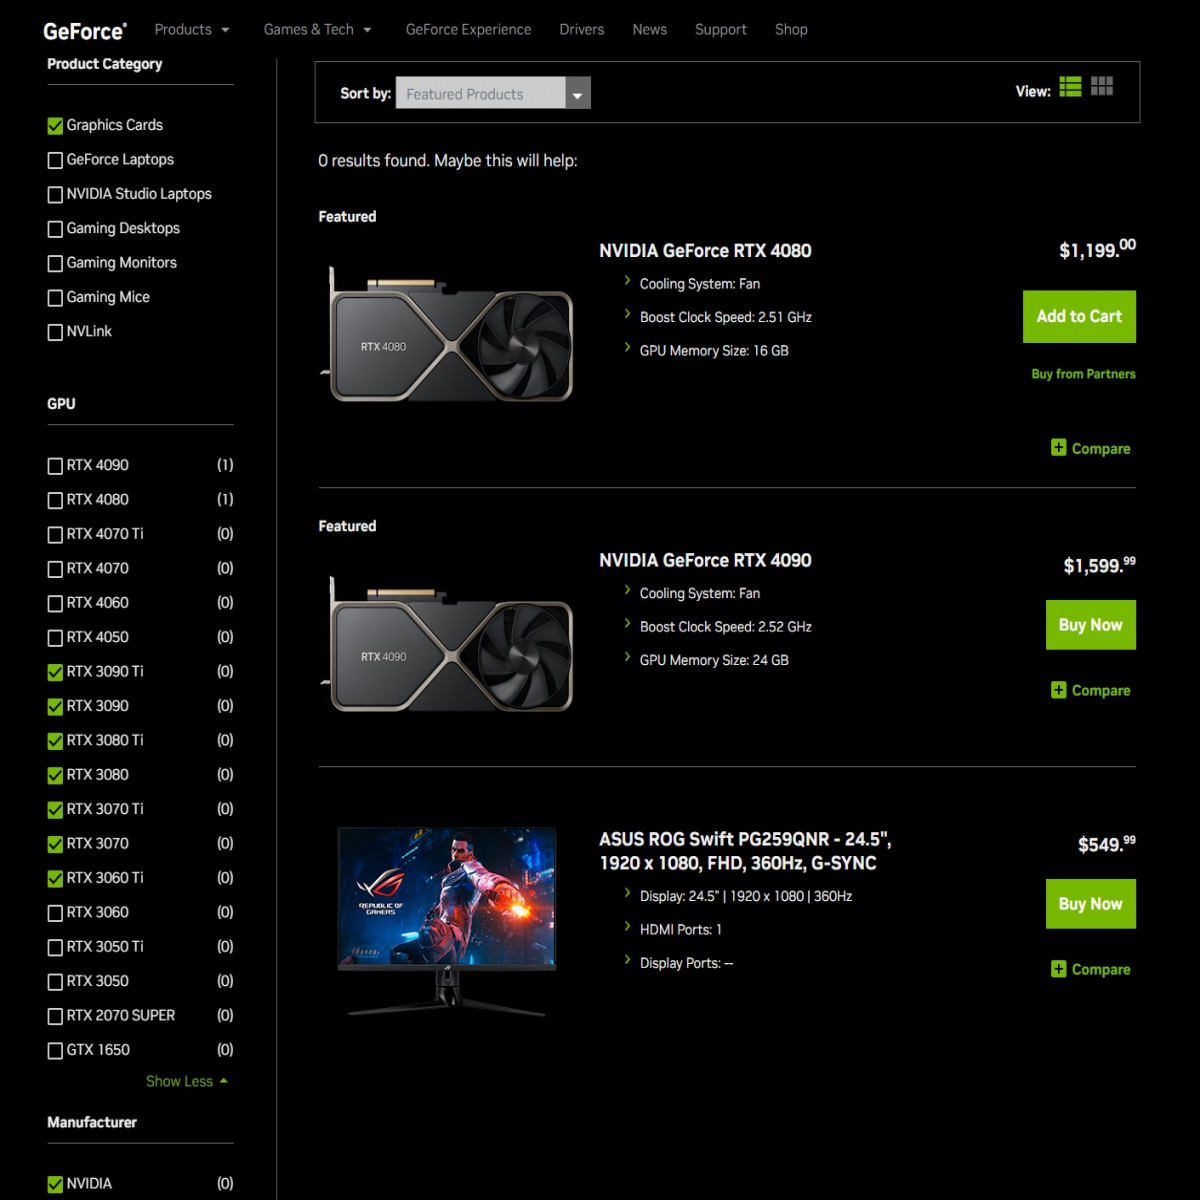Open Buy from Partners link
The height and width of the screenshot is (1200, 1200).
[1082, 374]
